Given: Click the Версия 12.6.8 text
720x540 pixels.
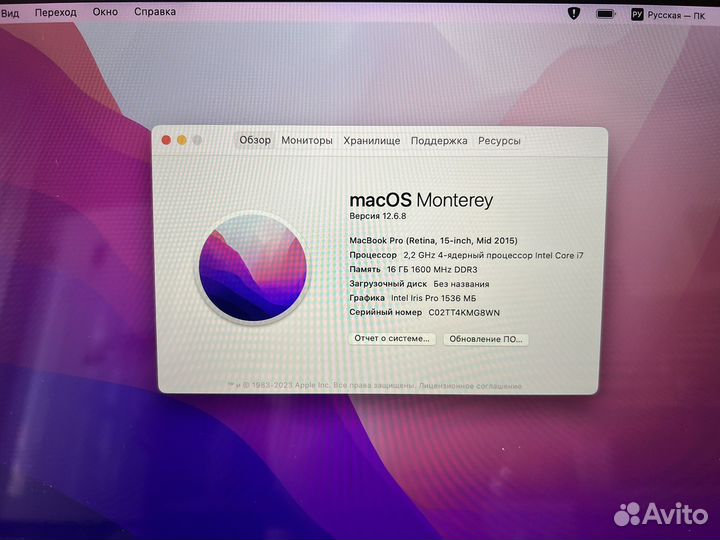Looking at the screenshot, I should tap(377, 216).
